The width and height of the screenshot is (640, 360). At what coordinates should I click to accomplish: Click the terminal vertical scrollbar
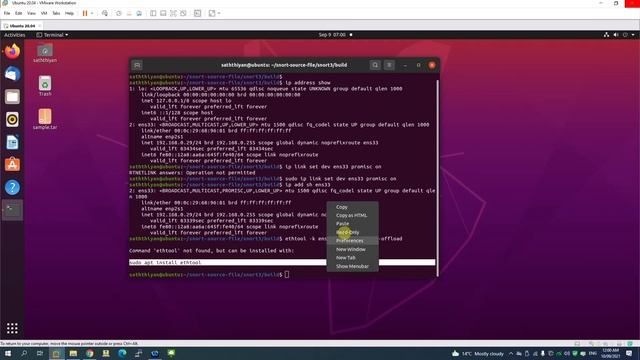click(x=437, y=178)
